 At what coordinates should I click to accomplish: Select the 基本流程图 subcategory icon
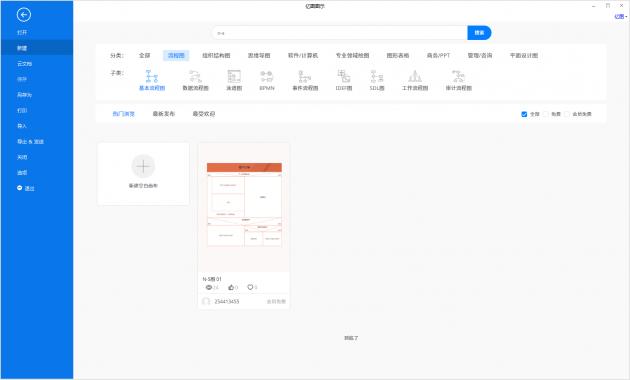(151, 76)
